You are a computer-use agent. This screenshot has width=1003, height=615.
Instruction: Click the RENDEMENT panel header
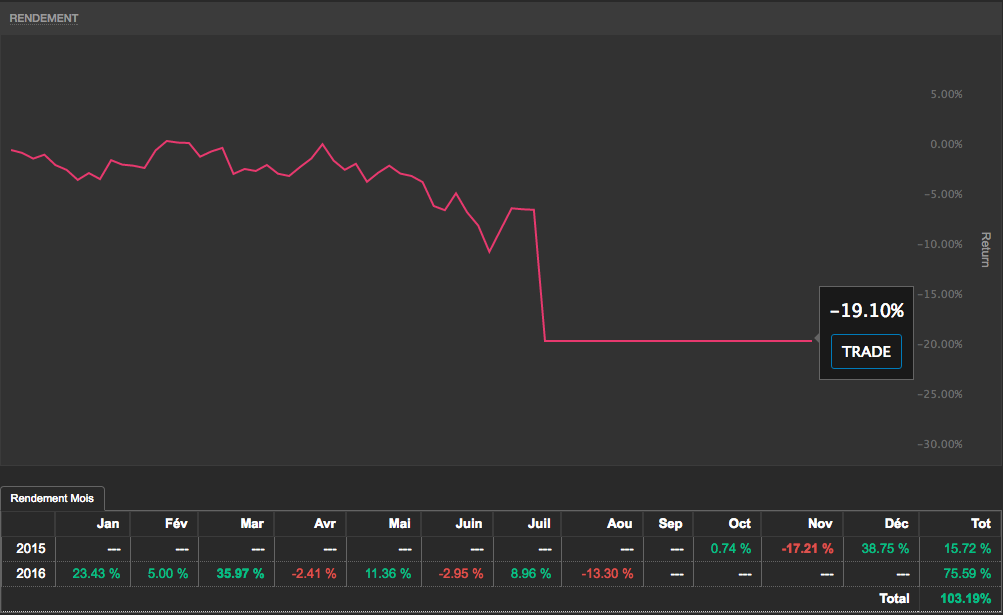coord(44,18)
